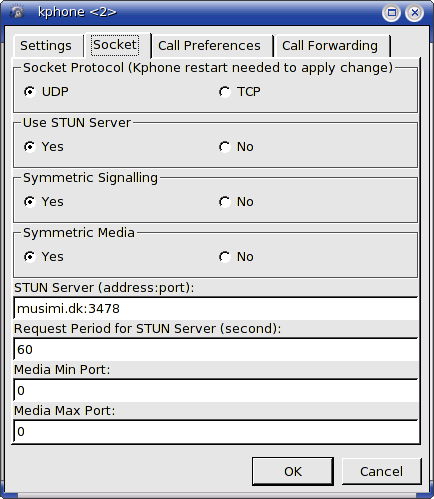This screenshot has width=434, height=499.
Task: Set Symmetric Media to No
Action: [x=236, y=257]
